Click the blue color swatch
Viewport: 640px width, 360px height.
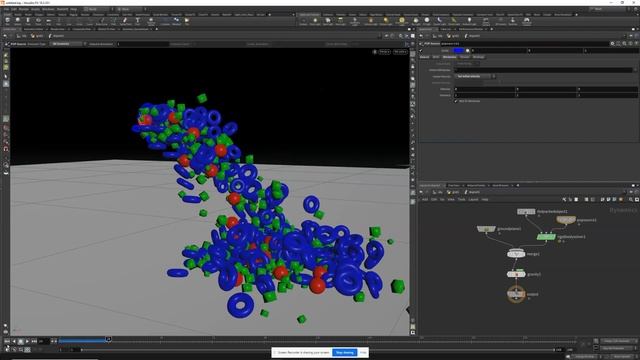[x=459, y=51]
